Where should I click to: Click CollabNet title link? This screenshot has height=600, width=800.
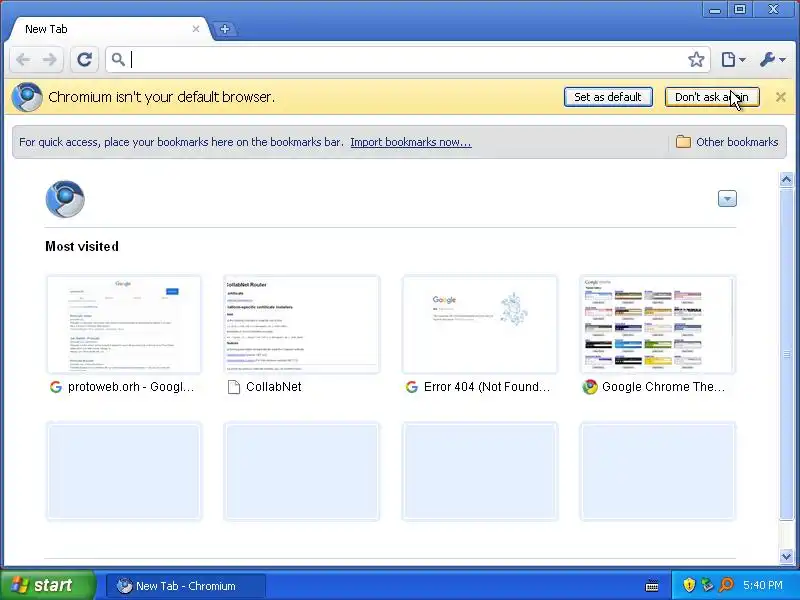point(273,387)
